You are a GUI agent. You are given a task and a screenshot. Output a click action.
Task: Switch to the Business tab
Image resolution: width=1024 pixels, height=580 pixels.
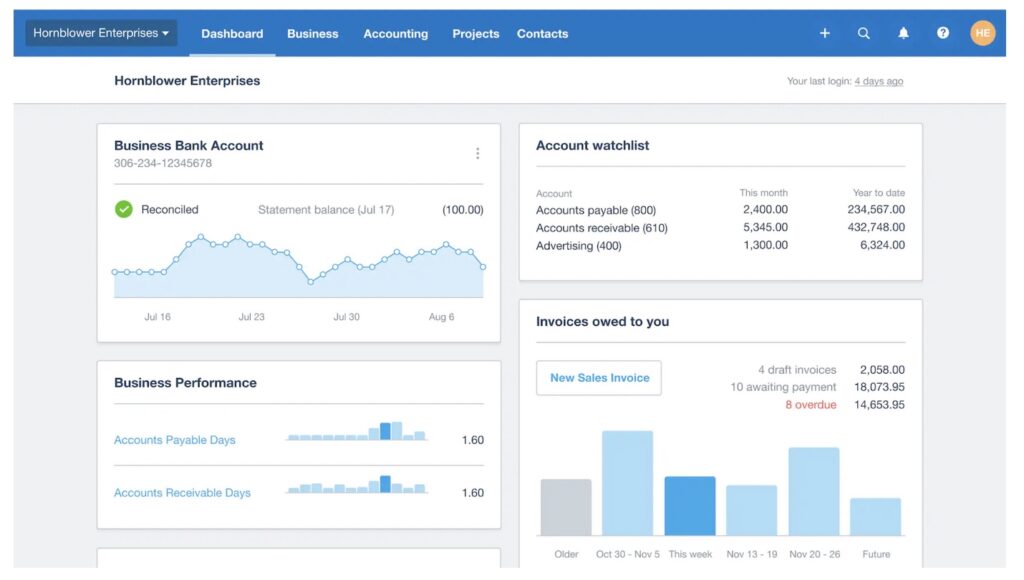click(x=312, y=33)
